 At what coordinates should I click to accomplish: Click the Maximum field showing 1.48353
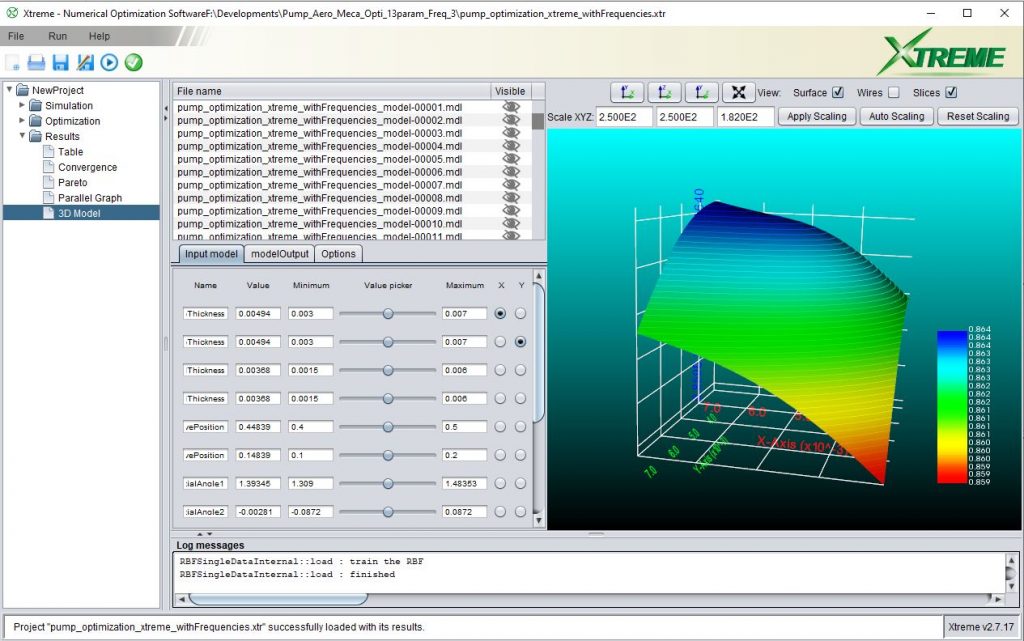coord(464,484)
